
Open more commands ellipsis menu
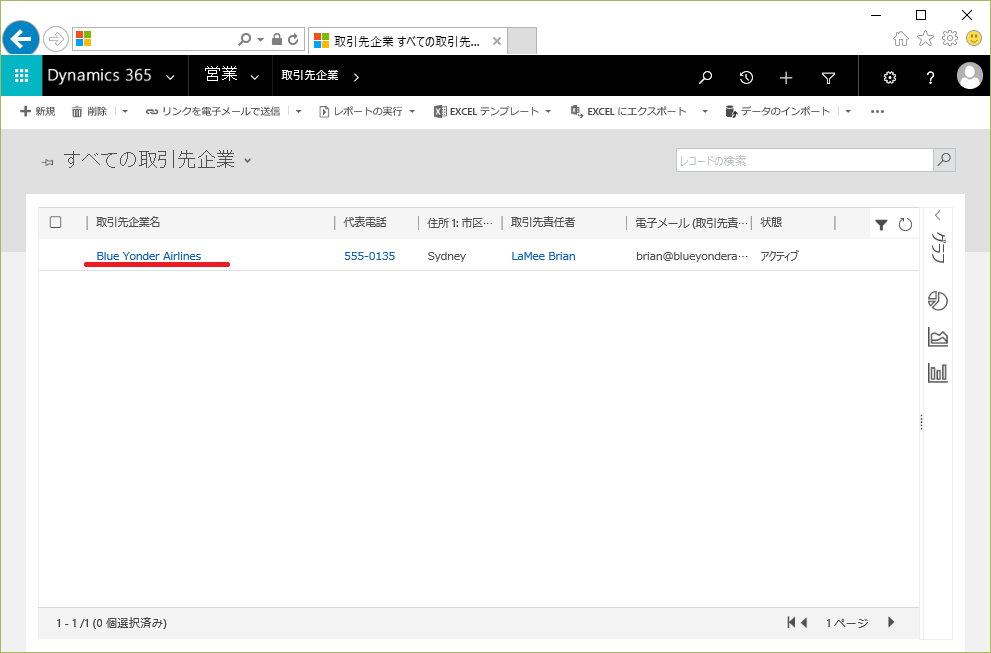pos(877,111)
